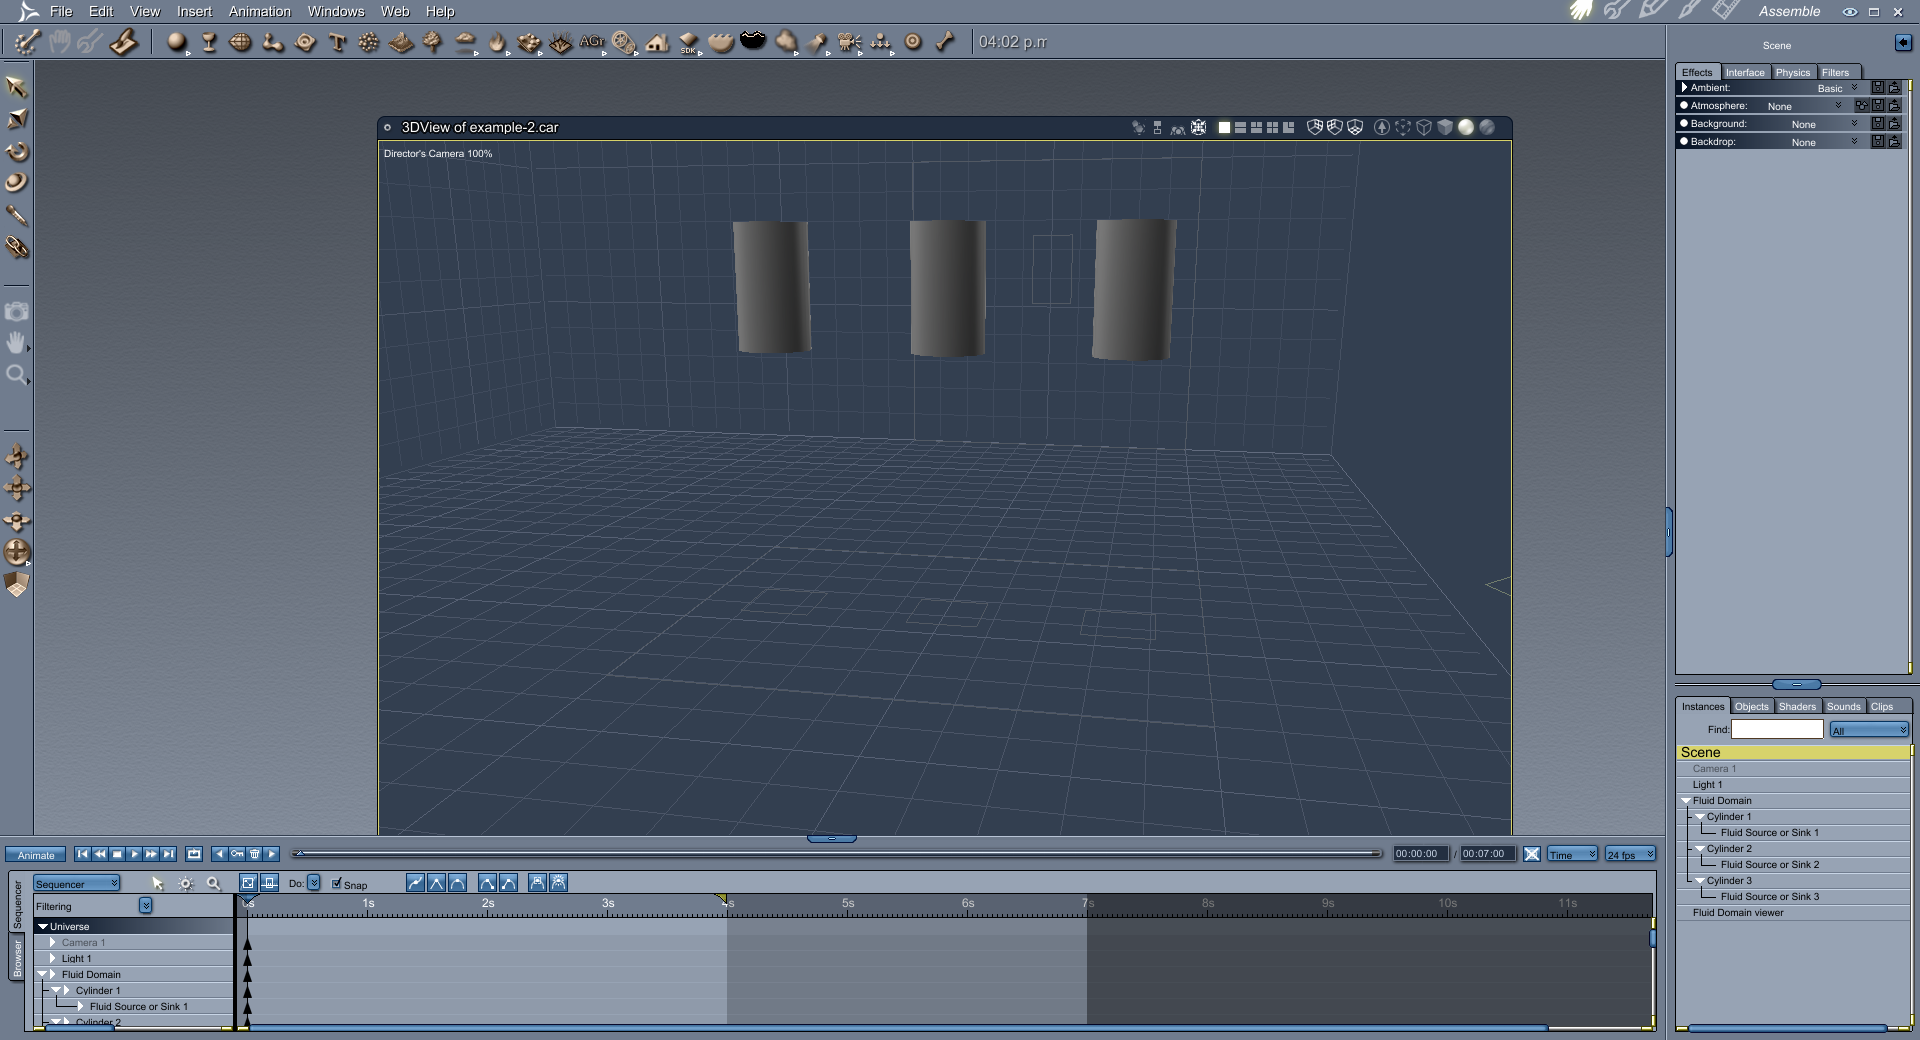The width and height of the screenshot is (1920, 1040).
Task: Stop the animation playback
Action: [117, 854]
